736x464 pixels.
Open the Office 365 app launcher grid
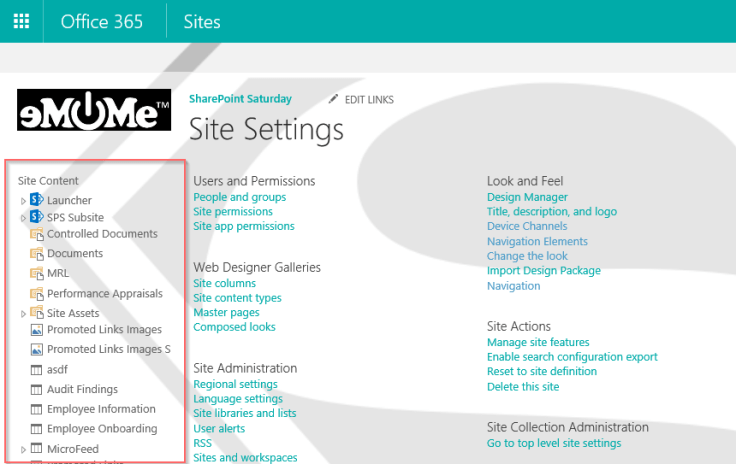pyautogui.click(x=21, y=21)
